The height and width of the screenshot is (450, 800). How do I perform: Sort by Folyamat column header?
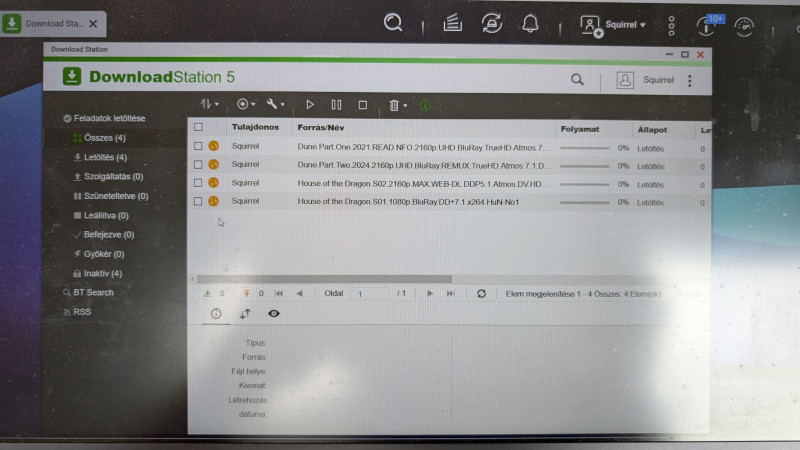point(580,129)
